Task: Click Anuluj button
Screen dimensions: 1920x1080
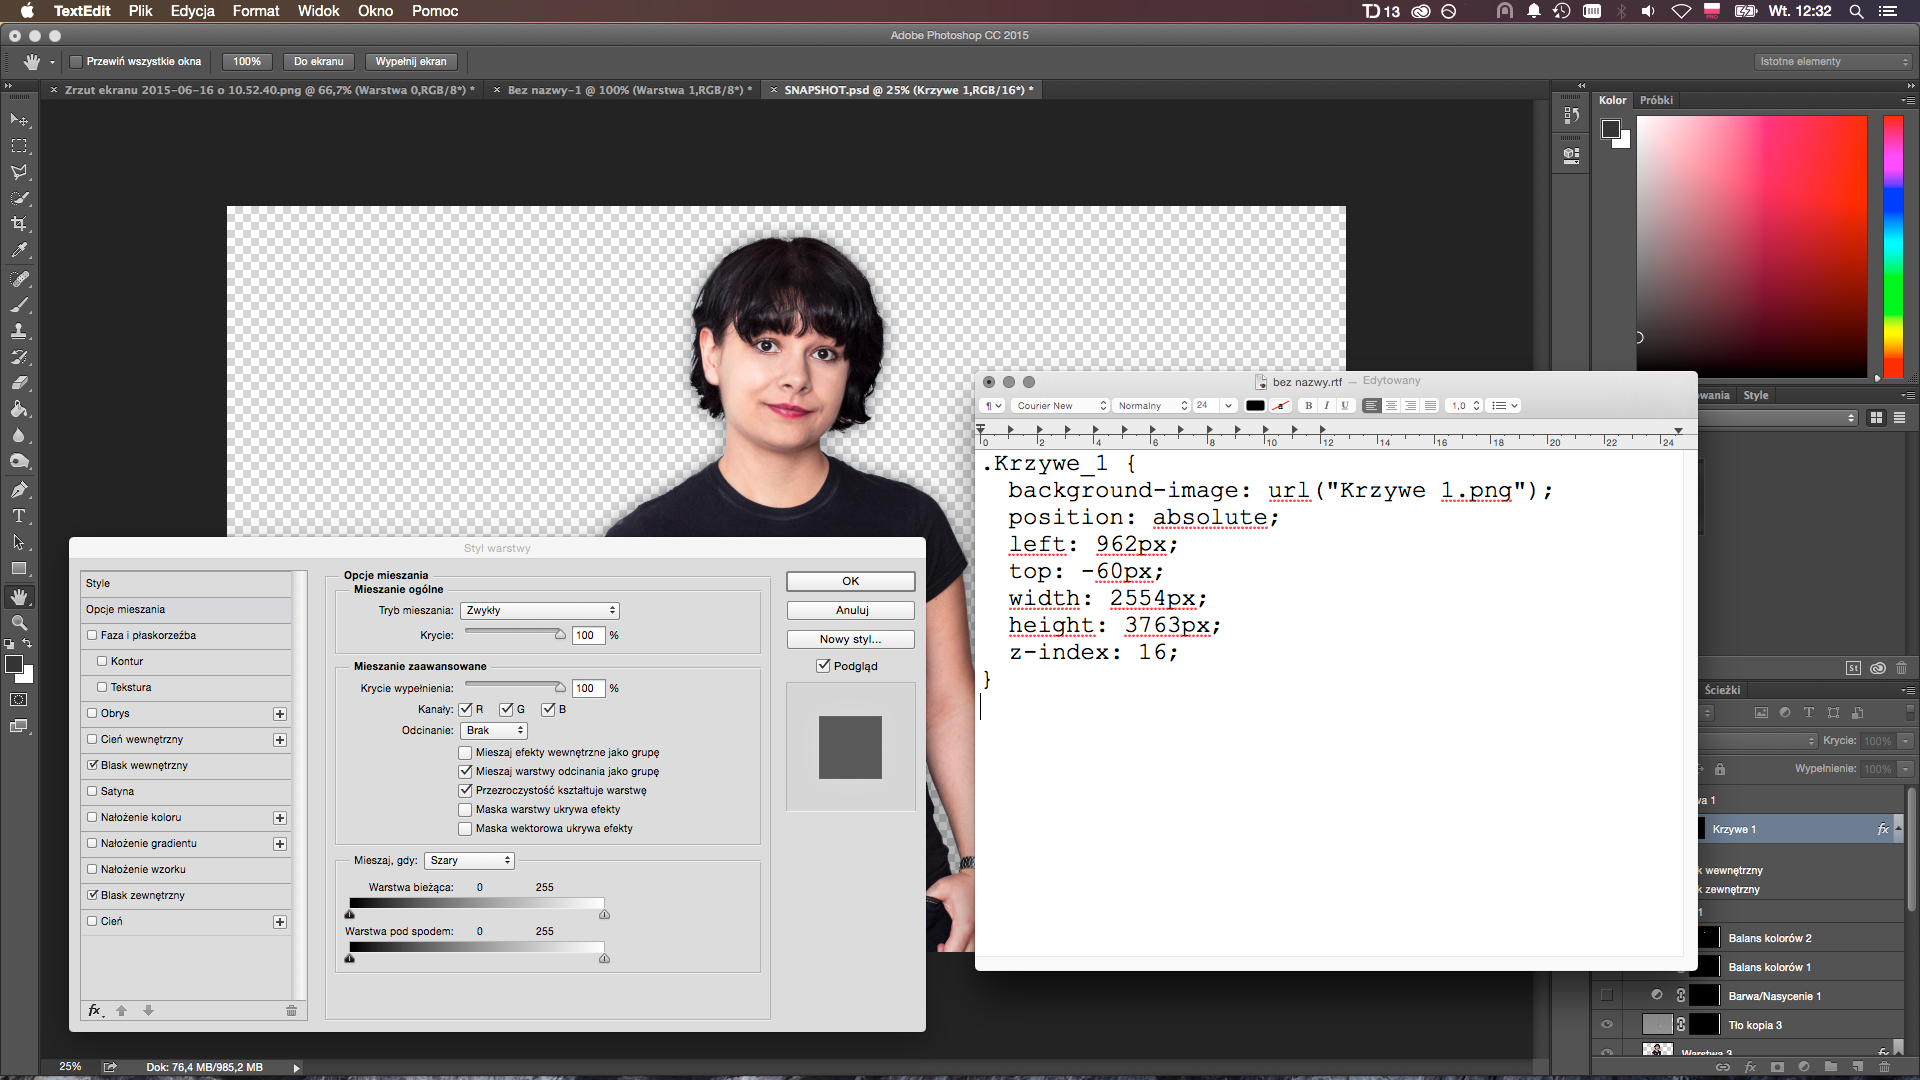Action: coord(851,610)
